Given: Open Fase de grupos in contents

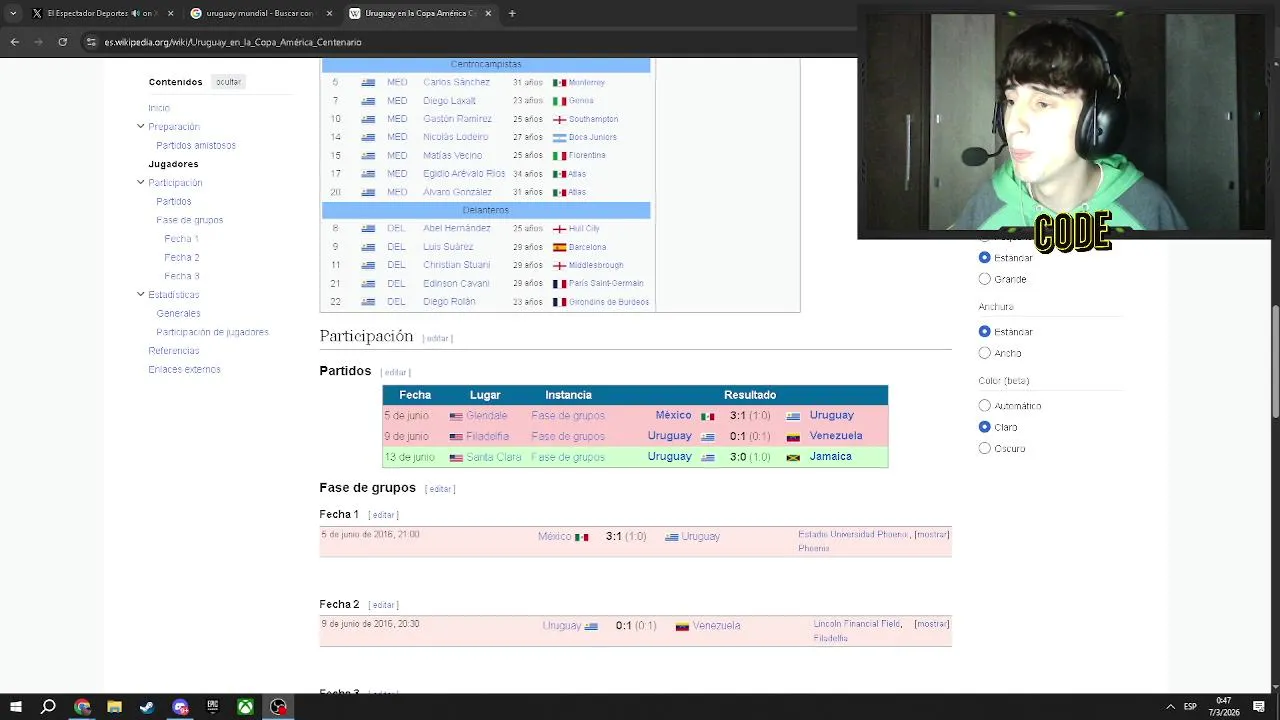Looking at the screenshot, I should pyautogui.click(x=189, y=220).
